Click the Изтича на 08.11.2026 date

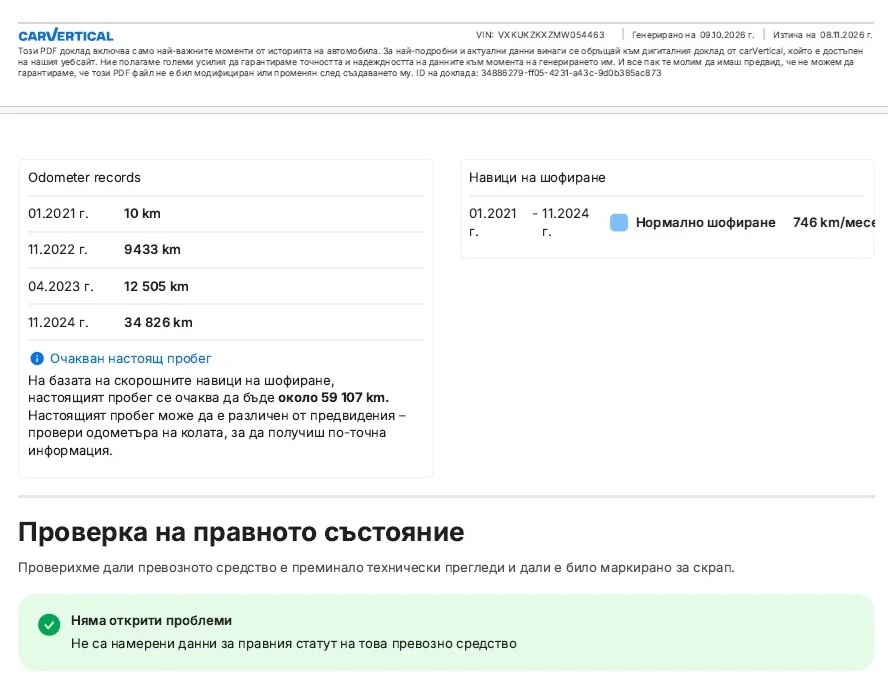823,35
